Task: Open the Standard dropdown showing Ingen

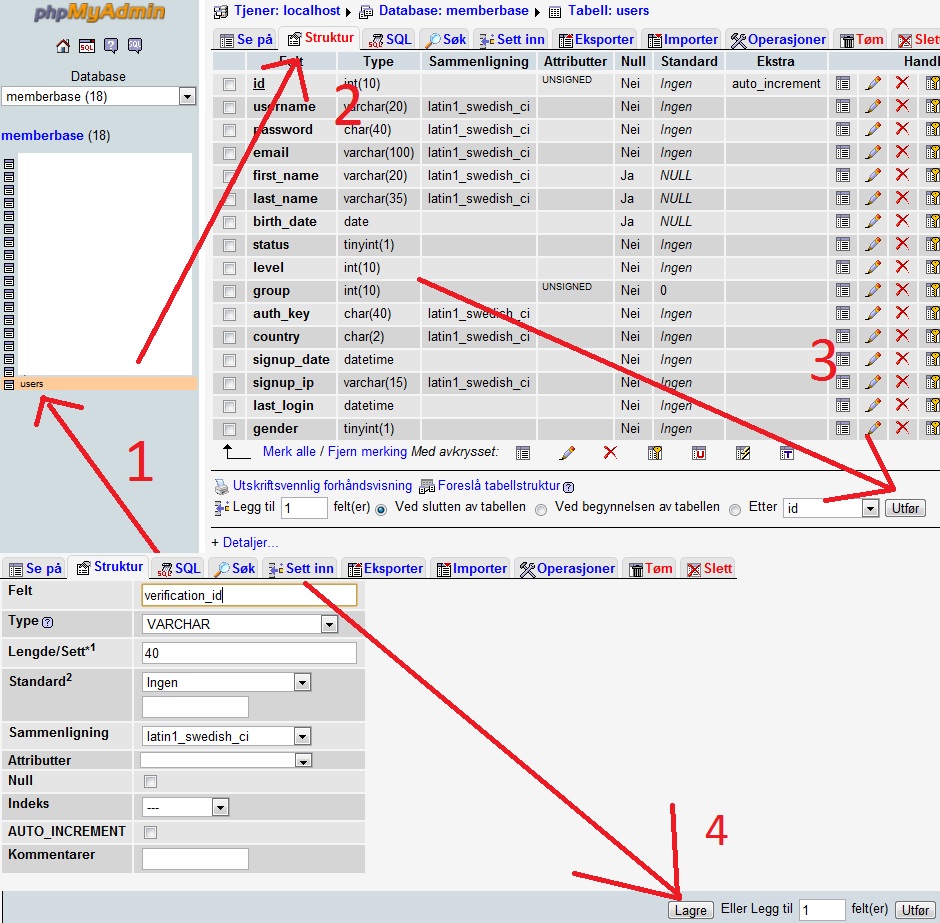Action: (x=226, y=682)
